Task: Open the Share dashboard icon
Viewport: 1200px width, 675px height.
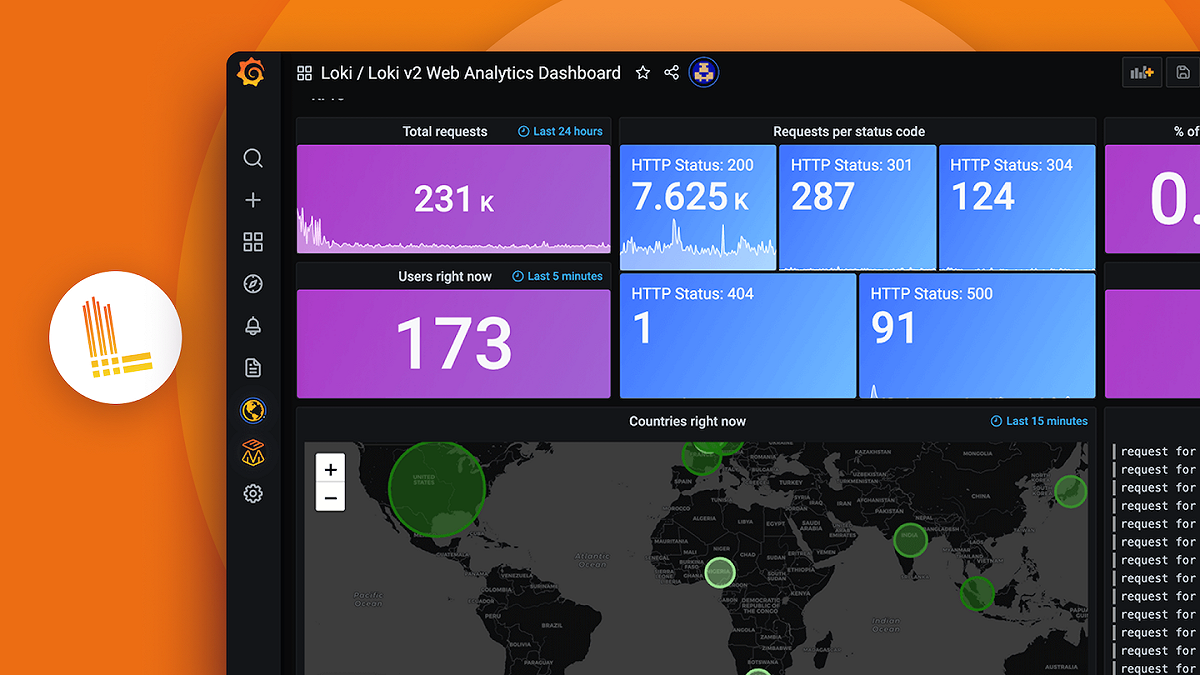Action: tap(671, 72)
